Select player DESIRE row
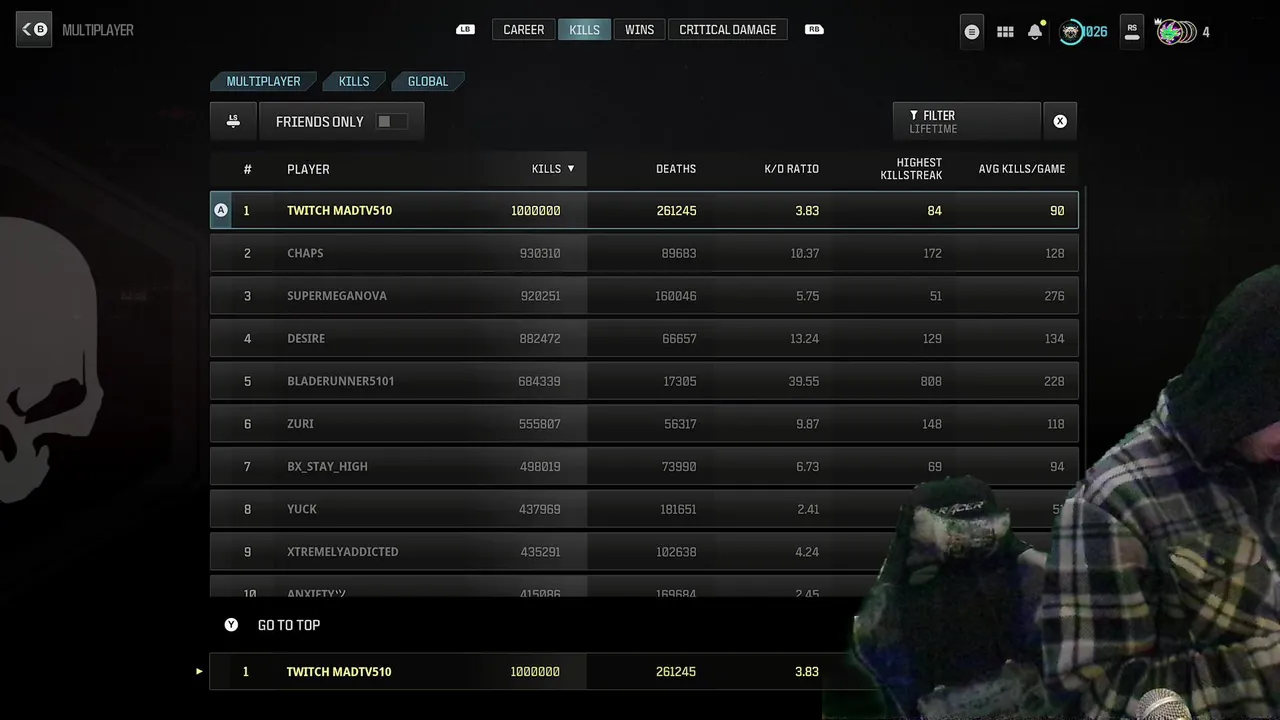Screen dimensions: 1280x720 (644, 338)
